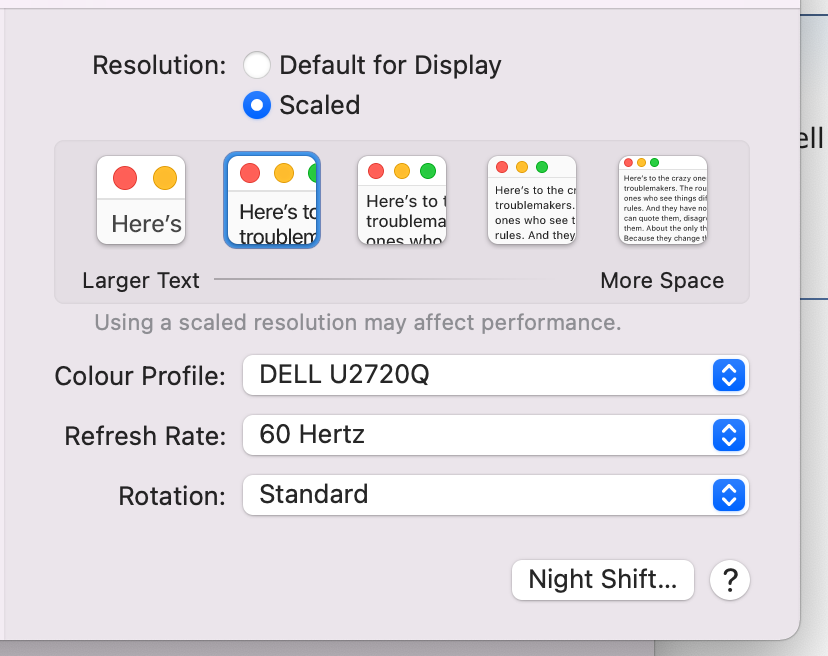Screen dimensions: 828x656
Task: Pick the middle scaled resolution thumbnail
Action: tap(402, 200)
